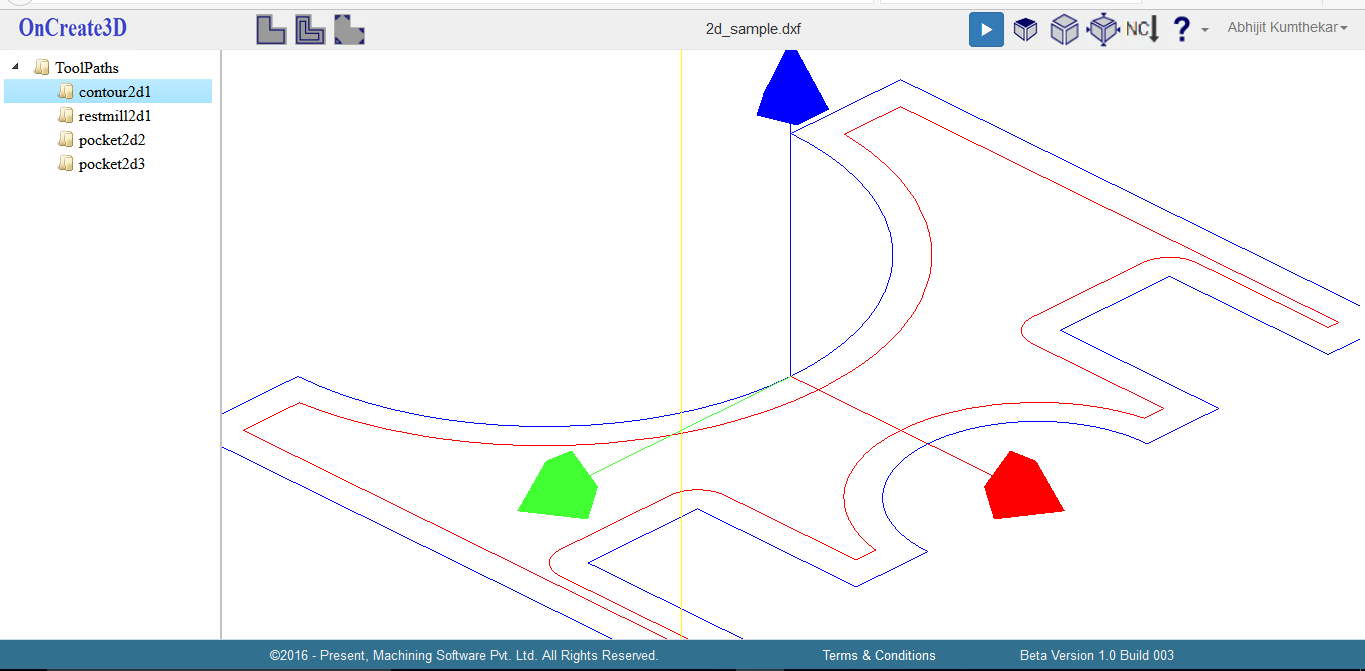This screenshot has height=671, width=1365.
Task: Select the pocket2d3 toolpath
Action: point(111,164)
